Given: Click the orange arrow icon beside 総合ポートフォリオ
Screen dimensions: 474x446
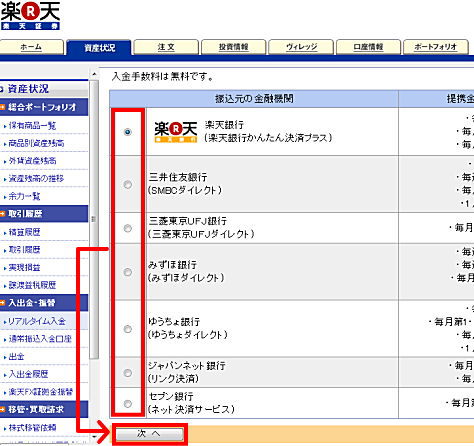Looking at the screenshot, I should (3, 107).
